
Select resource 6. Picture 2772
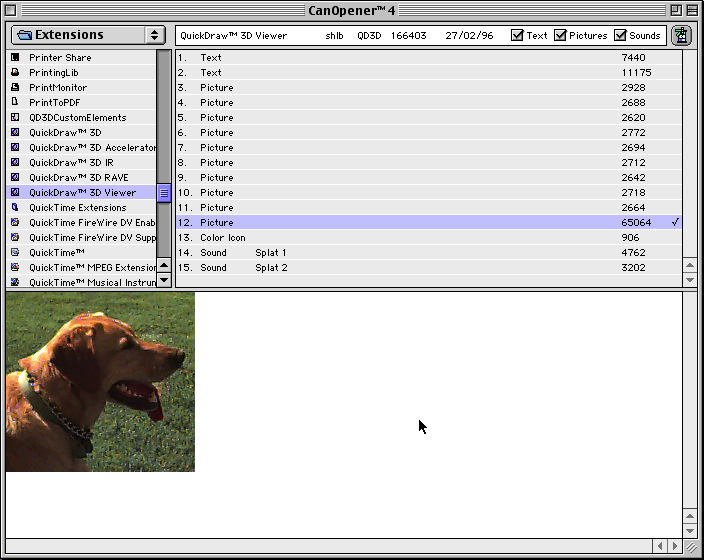point(429,132)
